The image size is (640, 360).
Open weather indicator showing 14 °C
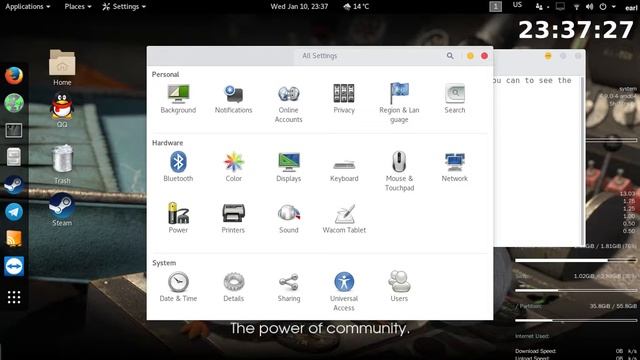[x=356, y=7]
